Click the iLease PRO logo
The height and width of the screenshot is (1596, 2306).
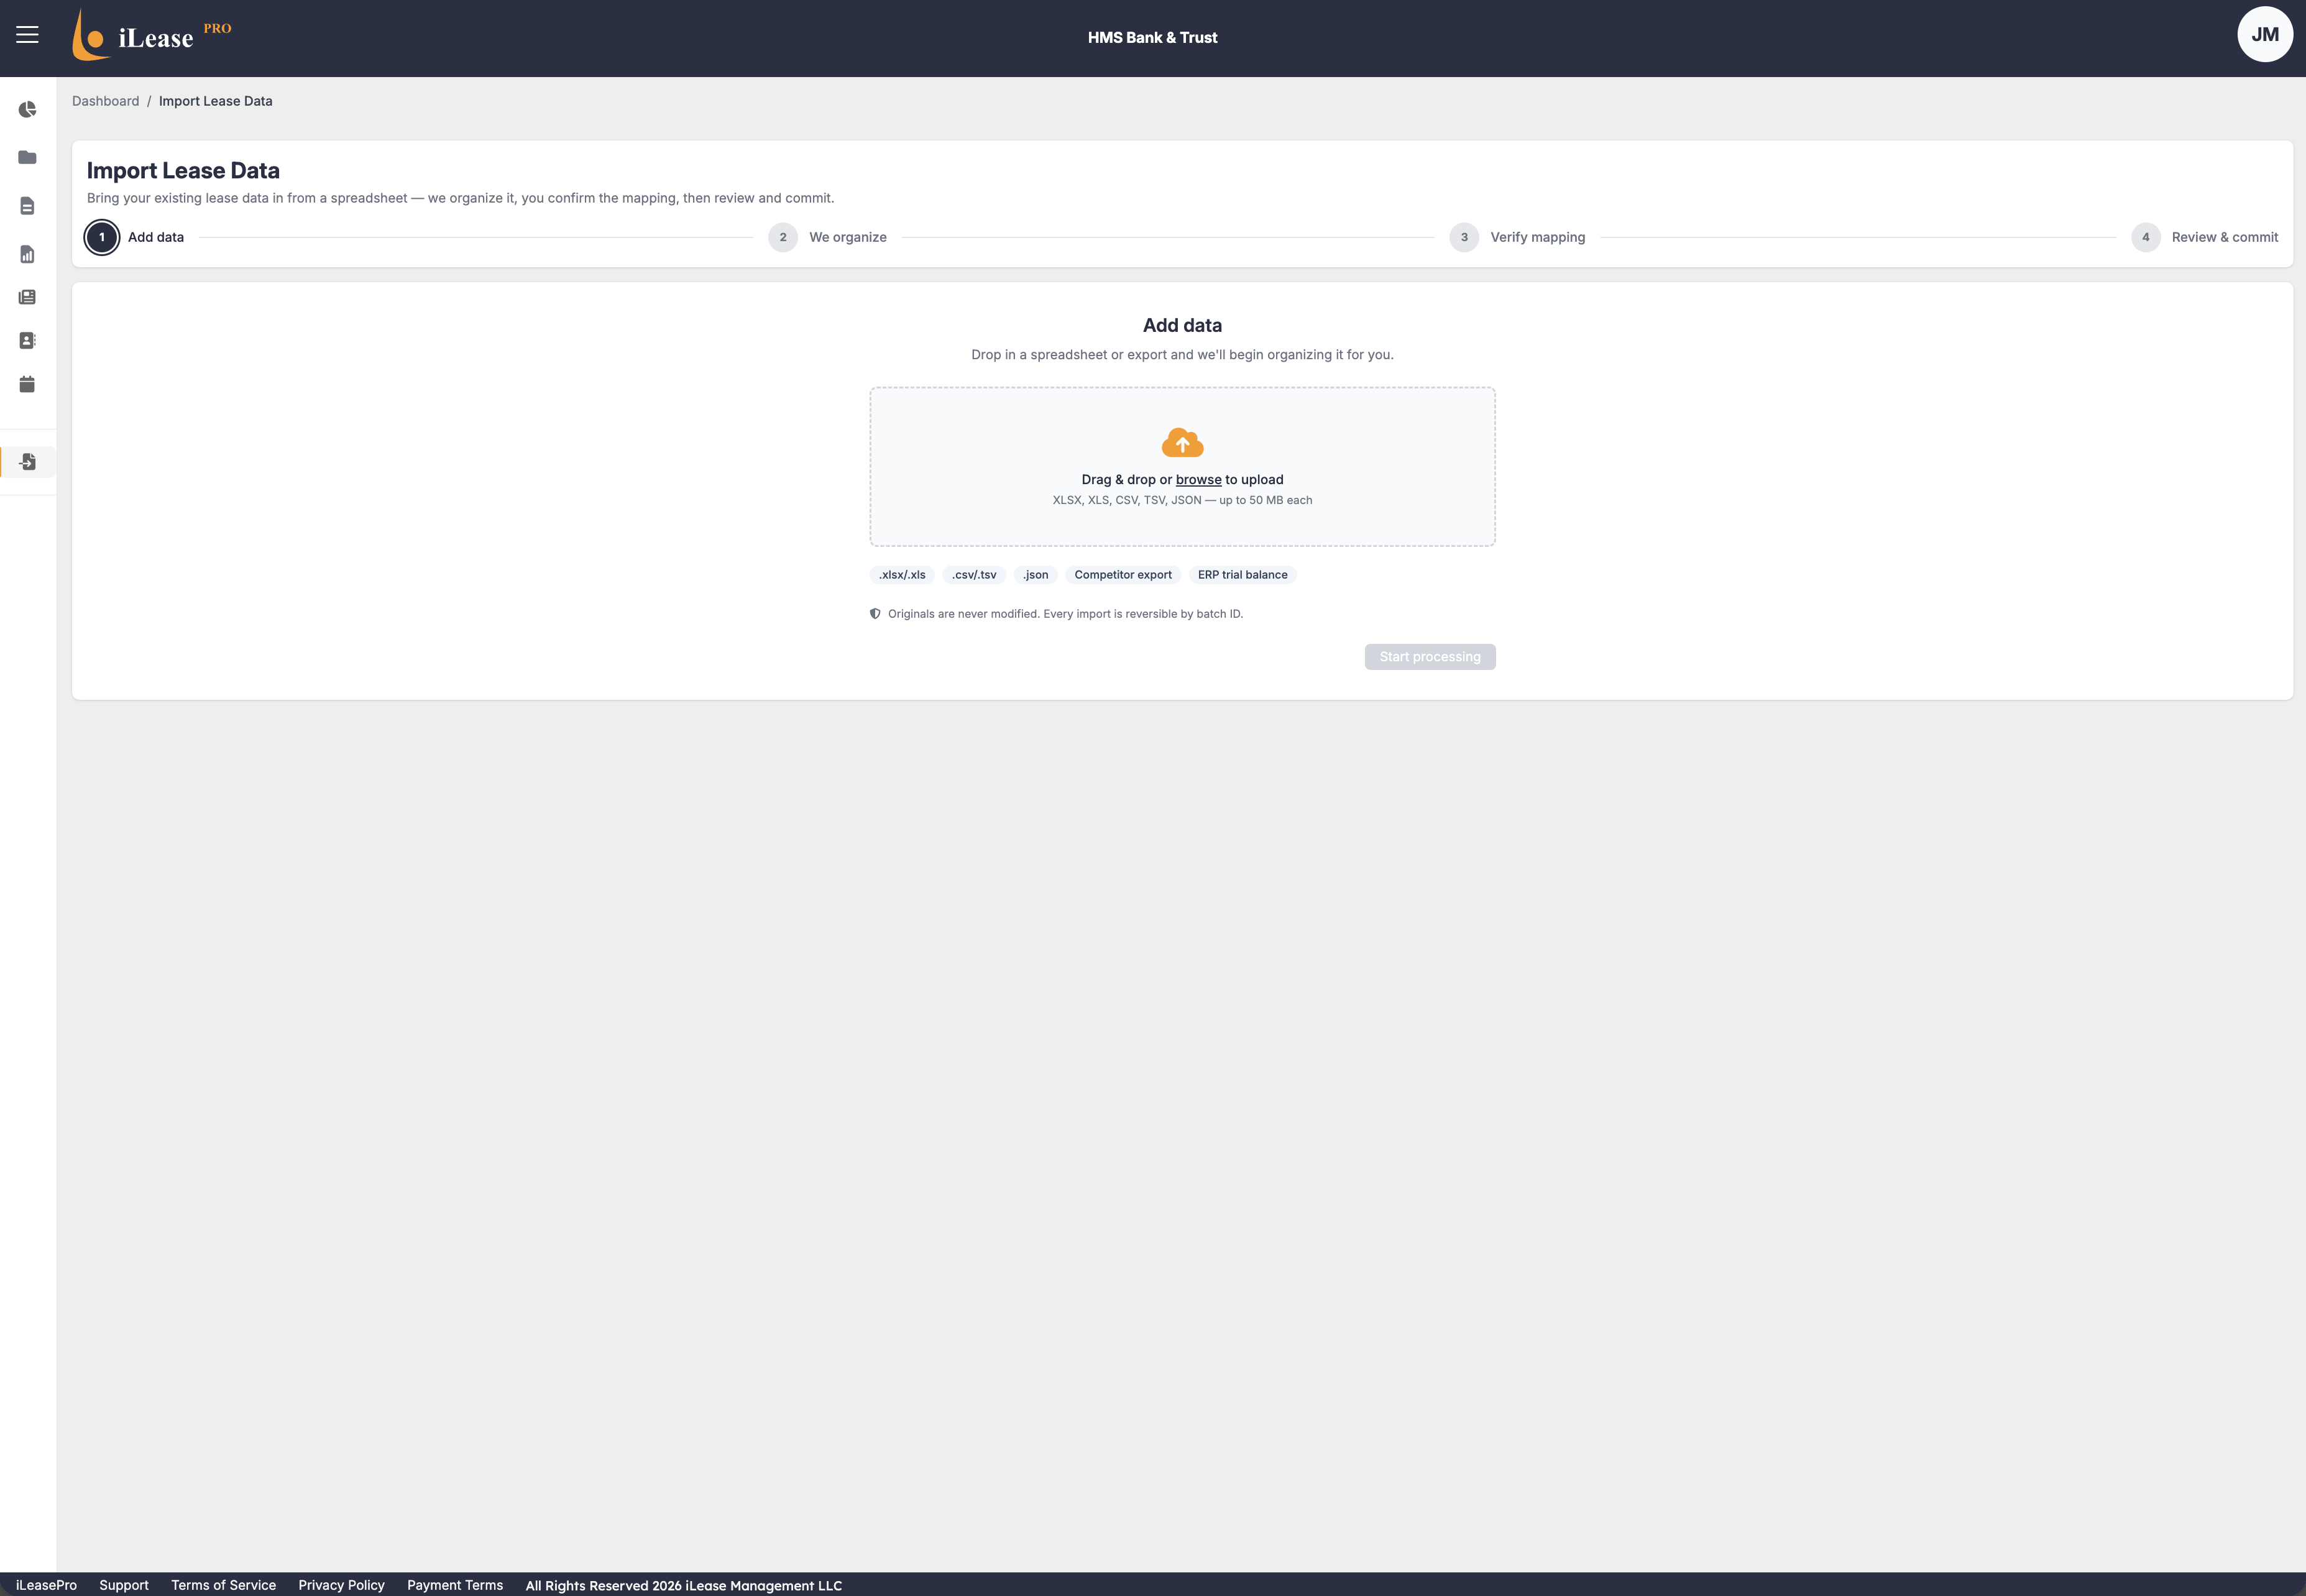152,35
